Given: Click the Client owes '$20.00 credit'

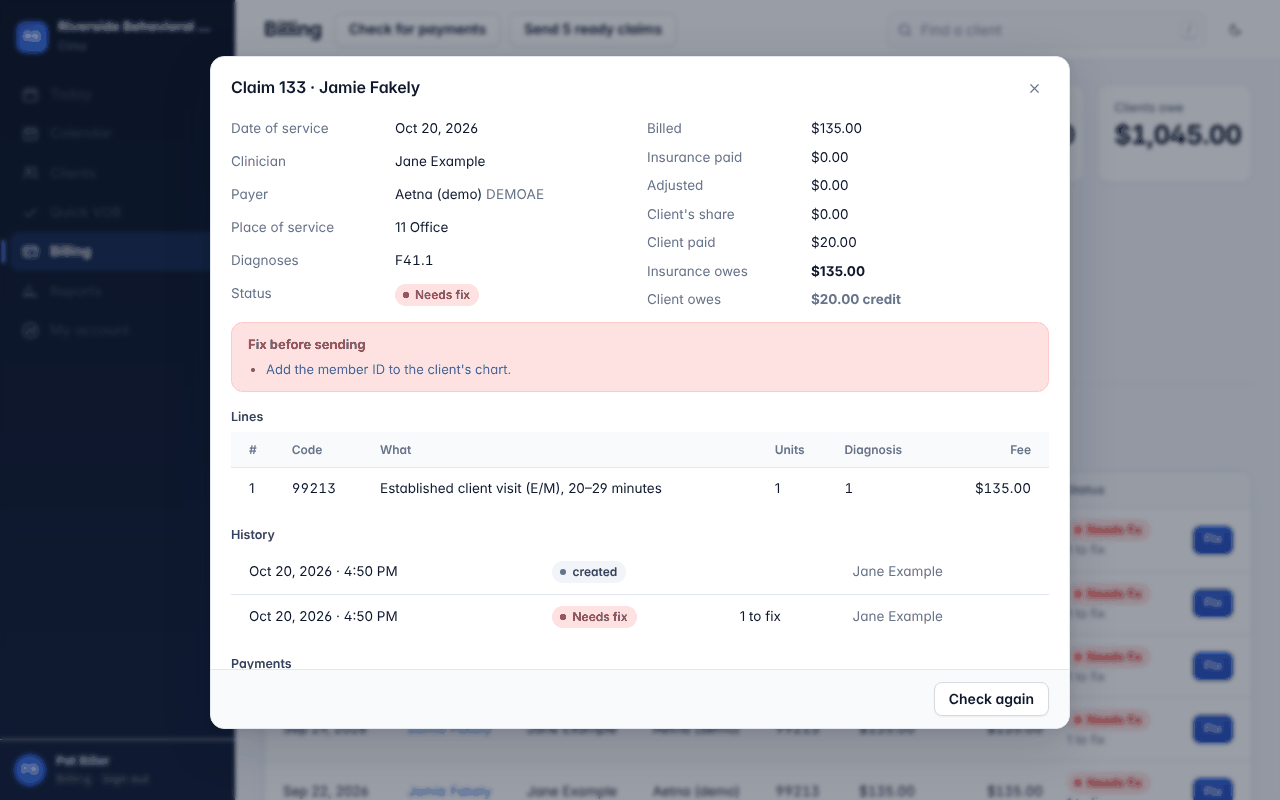Looking at the screenshot, I should tap(856, 299).
